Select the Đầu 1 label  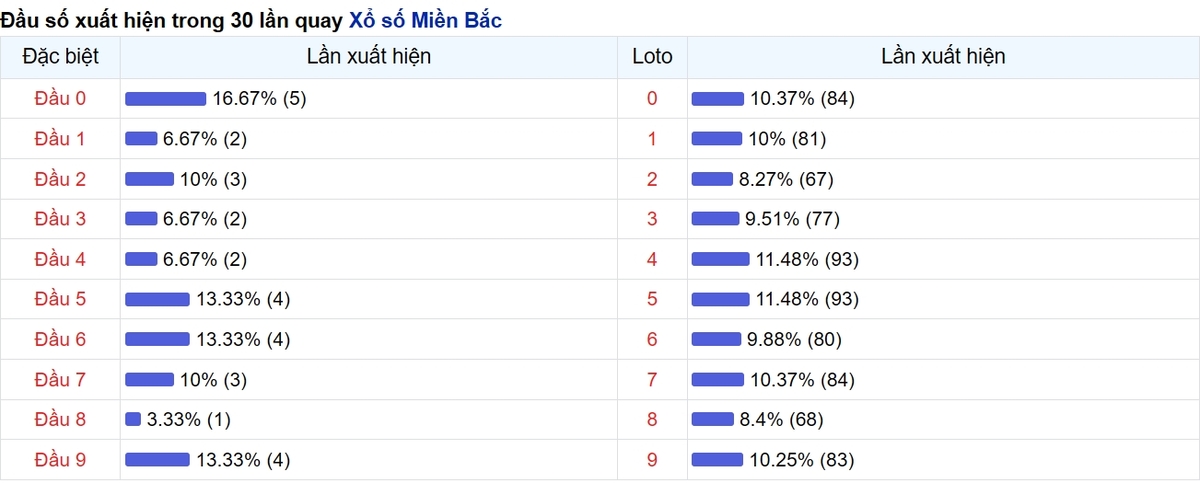click(x=60, y=139)
